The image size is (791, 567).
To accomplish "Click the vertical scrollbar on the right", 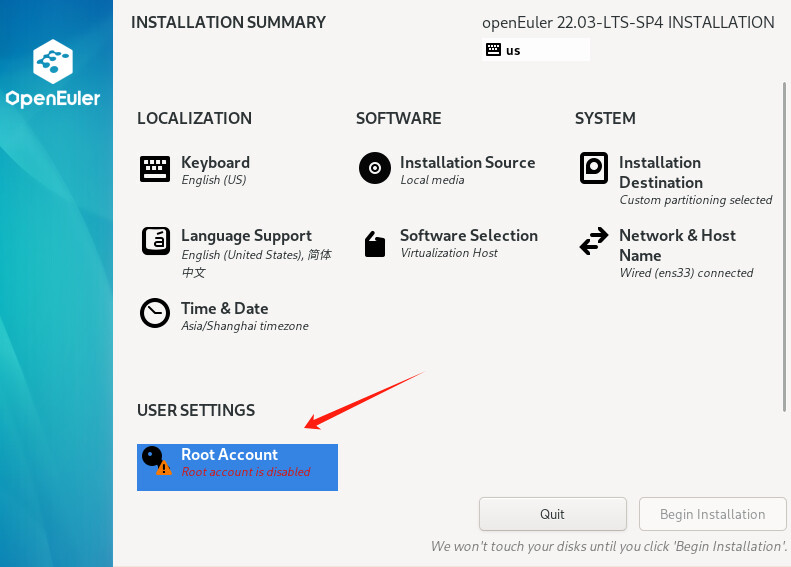I will click(x=784, y=246).
